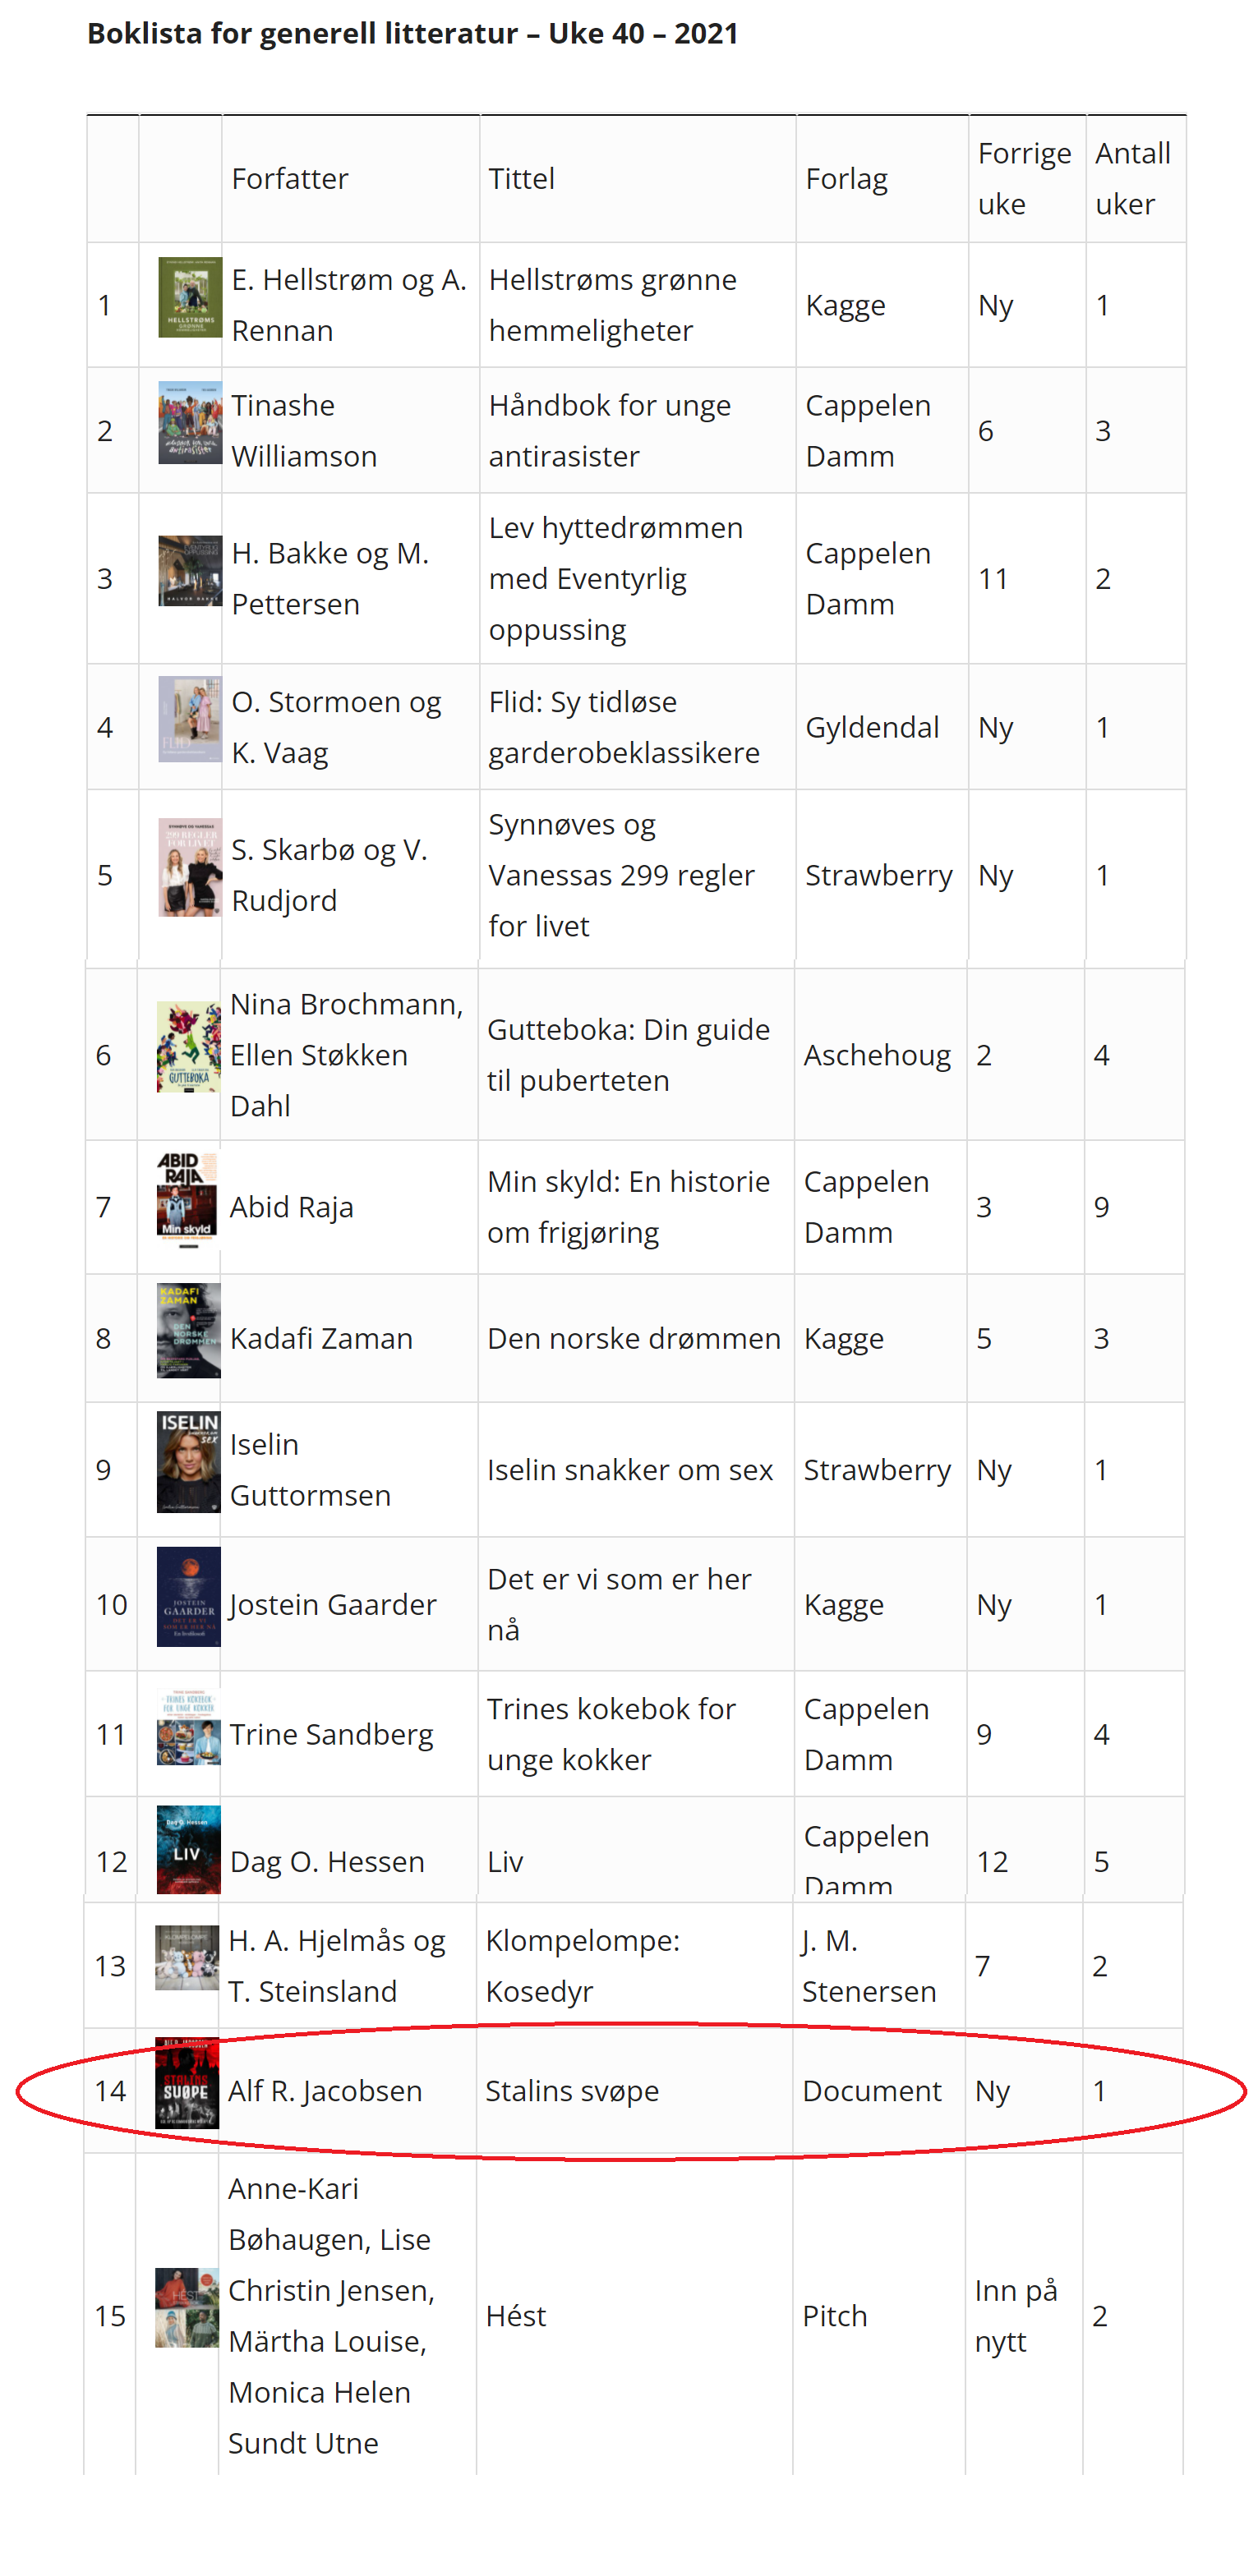The image size is (1258, 2576).
Task: Select author name Alf R. Jacobsen
Action: click(x=325, y=2091)
